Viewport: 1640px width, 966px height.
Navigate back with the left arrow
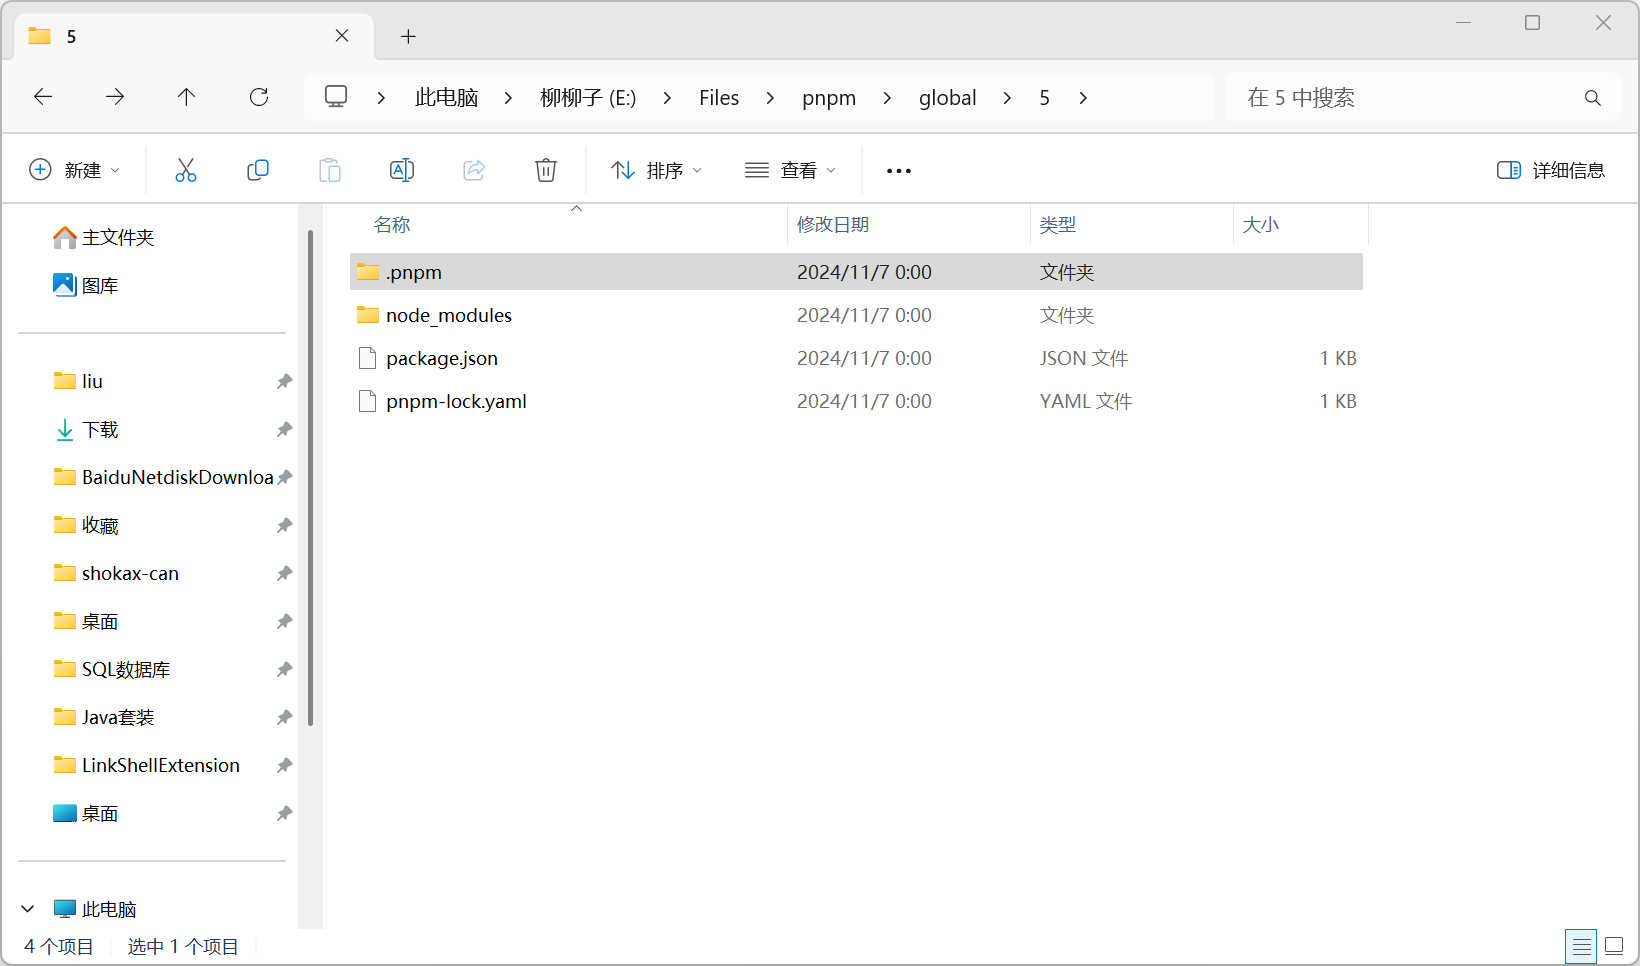tap(43, 97)
